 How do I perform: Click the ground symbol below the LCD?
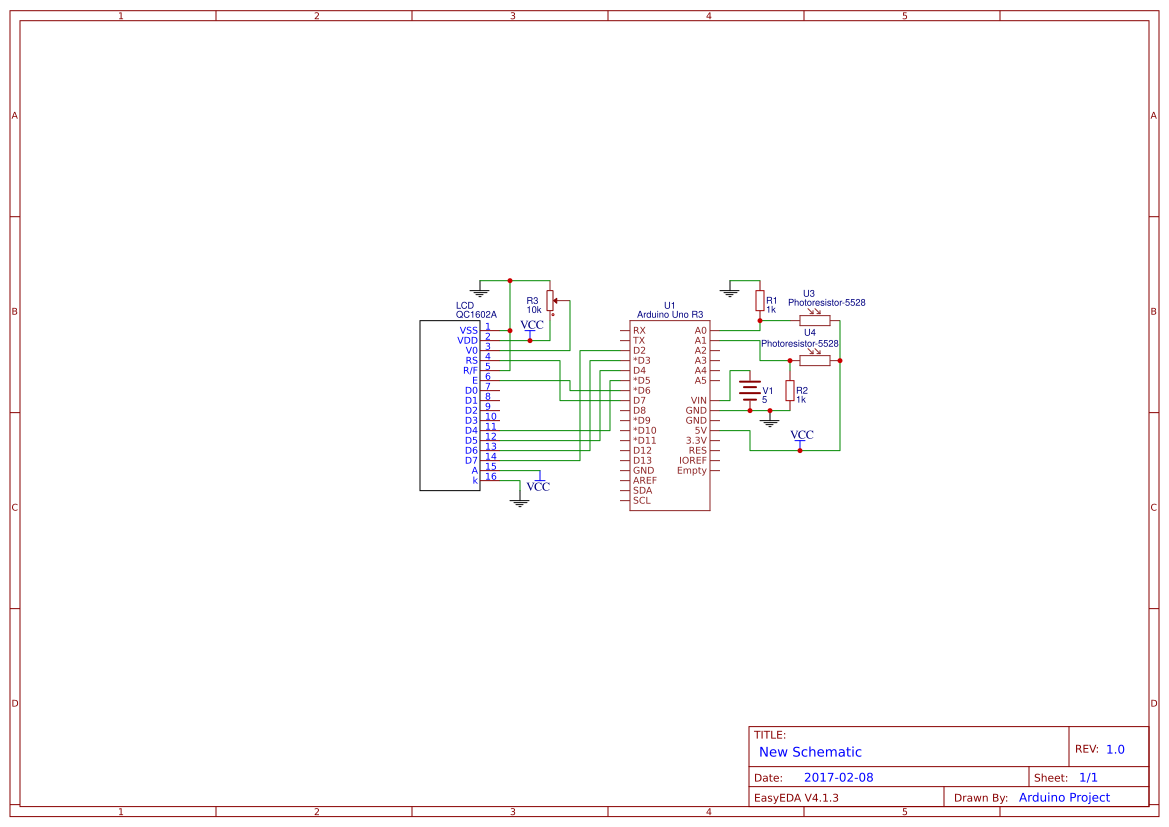[x=520, y=500]
